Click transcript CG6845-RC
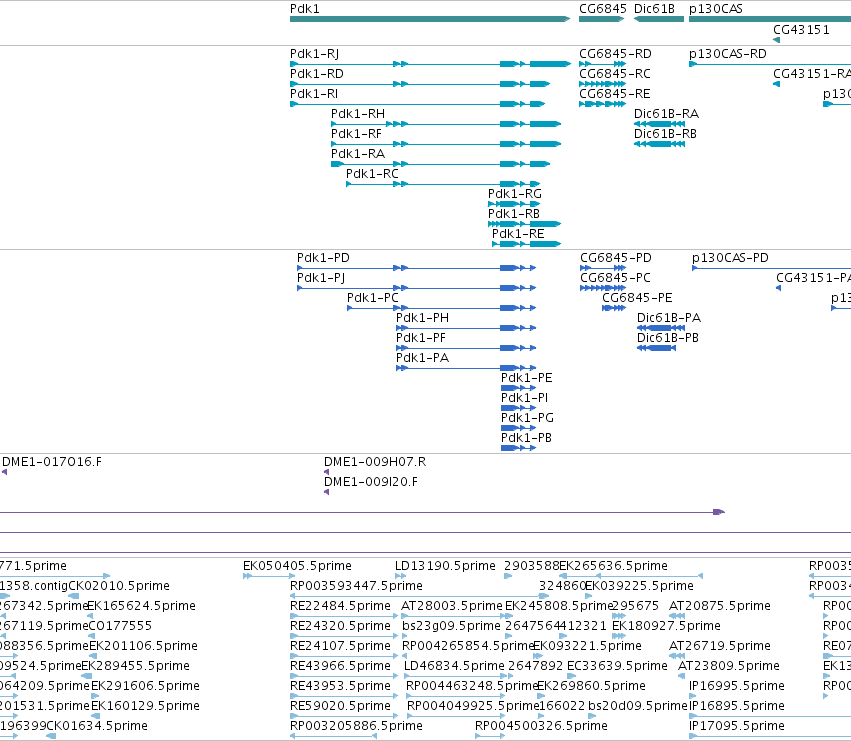Screen dimensions: 851x741 pos(602,84)
